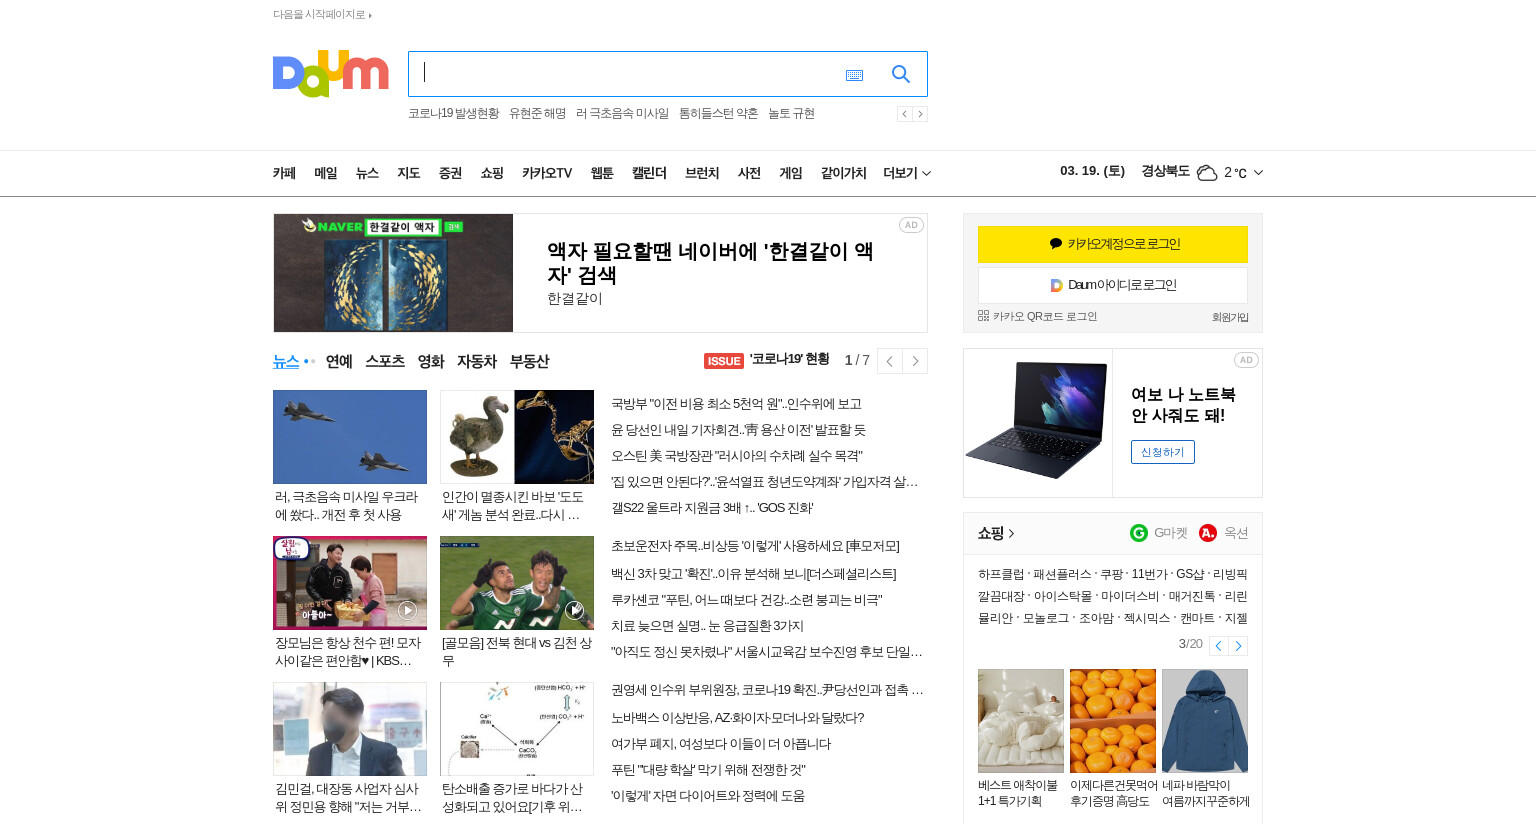Click the laptop advertisement image
Viewport: 1536px width, 824px height.
coord(1038,423)
